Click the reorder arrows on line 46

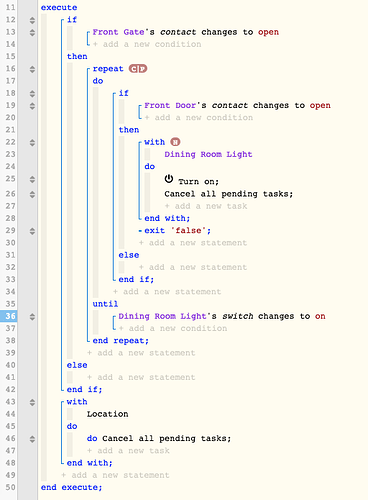pyautogui.click(x=32, y=439)
